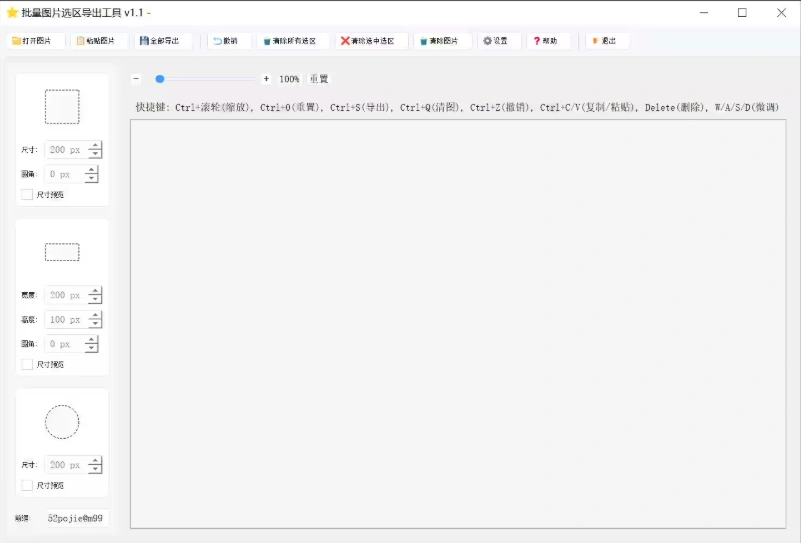Viewport: 801px width, 543px height.
Task: Increase circle size with up stepper arrow
Action: [x=95, y=461]
